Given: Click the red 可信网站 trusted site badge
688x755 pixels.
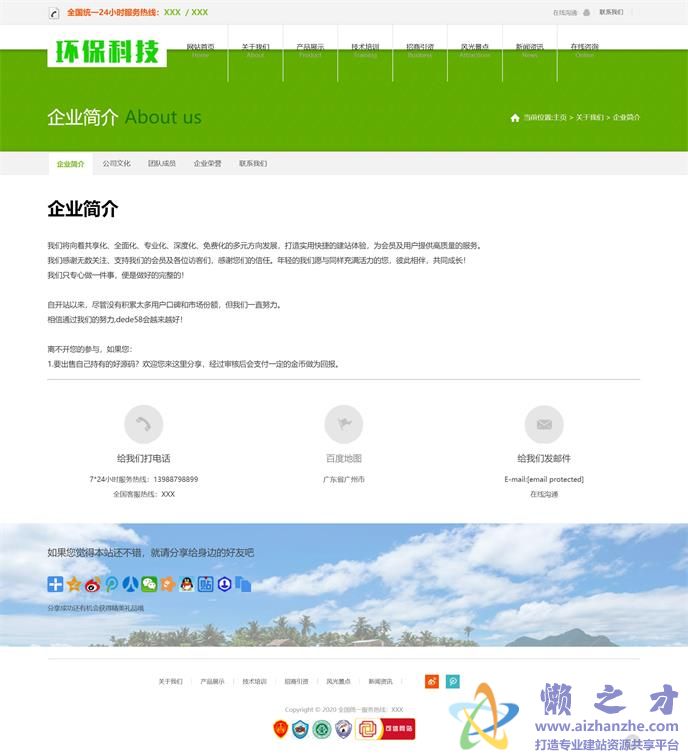Looking at the screenshot, I should [x=385, y=729].
